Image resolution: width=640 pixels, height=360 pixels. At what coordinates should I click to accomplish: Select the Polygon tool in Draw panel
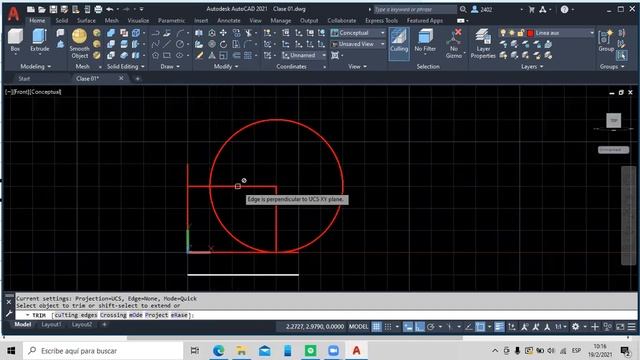click(156, 55)
